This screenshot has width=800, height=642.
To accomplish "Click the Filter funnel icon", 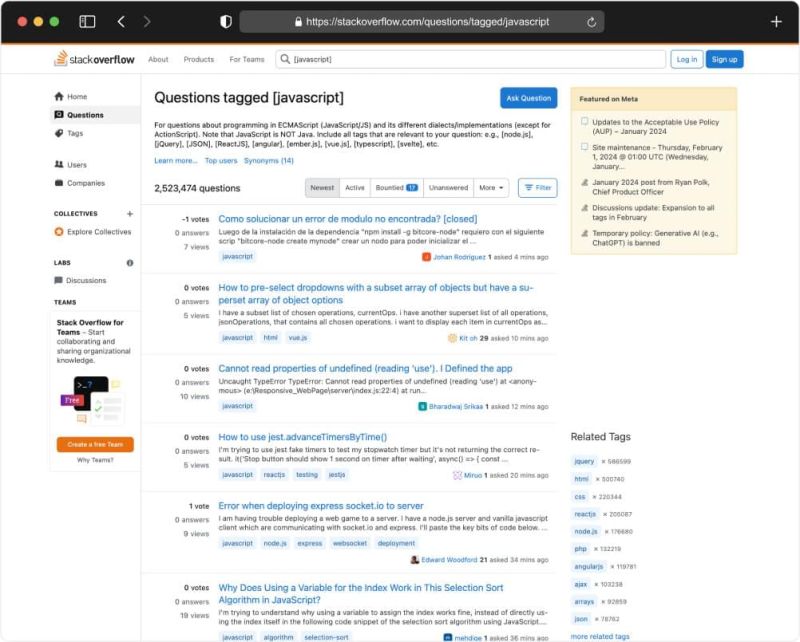I will tap(536, 187).
